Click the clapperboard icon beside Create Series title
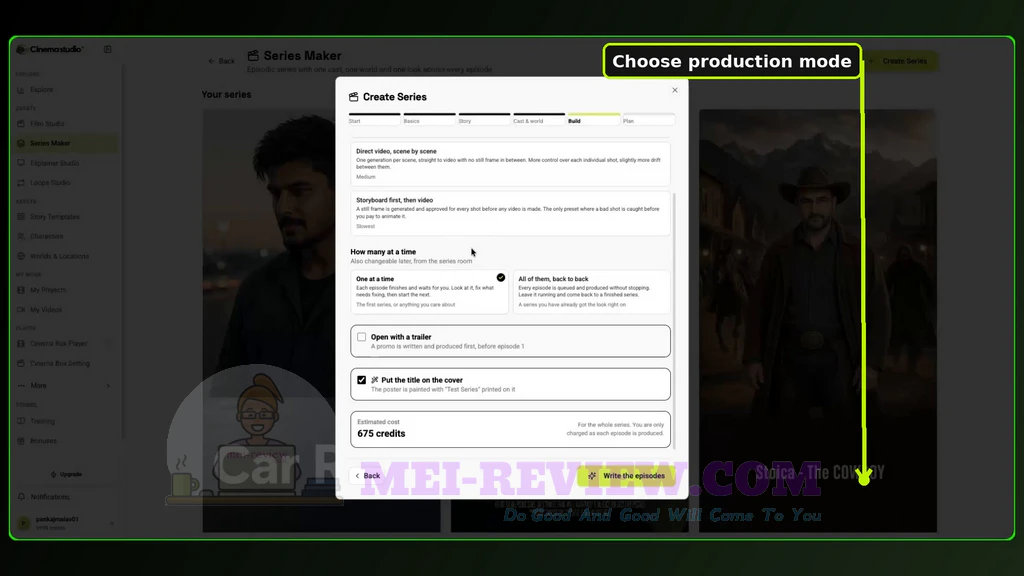This screenshot has width=1024, height=576. [353, 97]
